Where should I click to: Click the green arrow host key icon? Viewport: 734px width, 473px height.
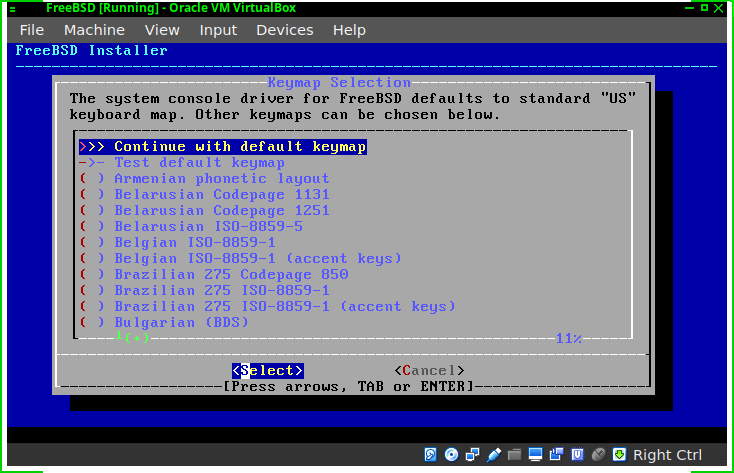pos(619,454)
